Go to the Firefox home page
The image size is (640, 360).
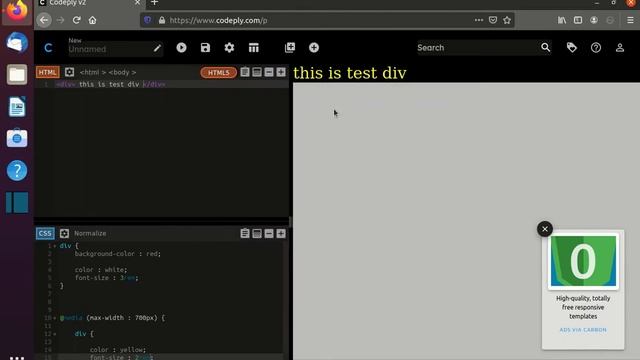click(x=93, y=20)
